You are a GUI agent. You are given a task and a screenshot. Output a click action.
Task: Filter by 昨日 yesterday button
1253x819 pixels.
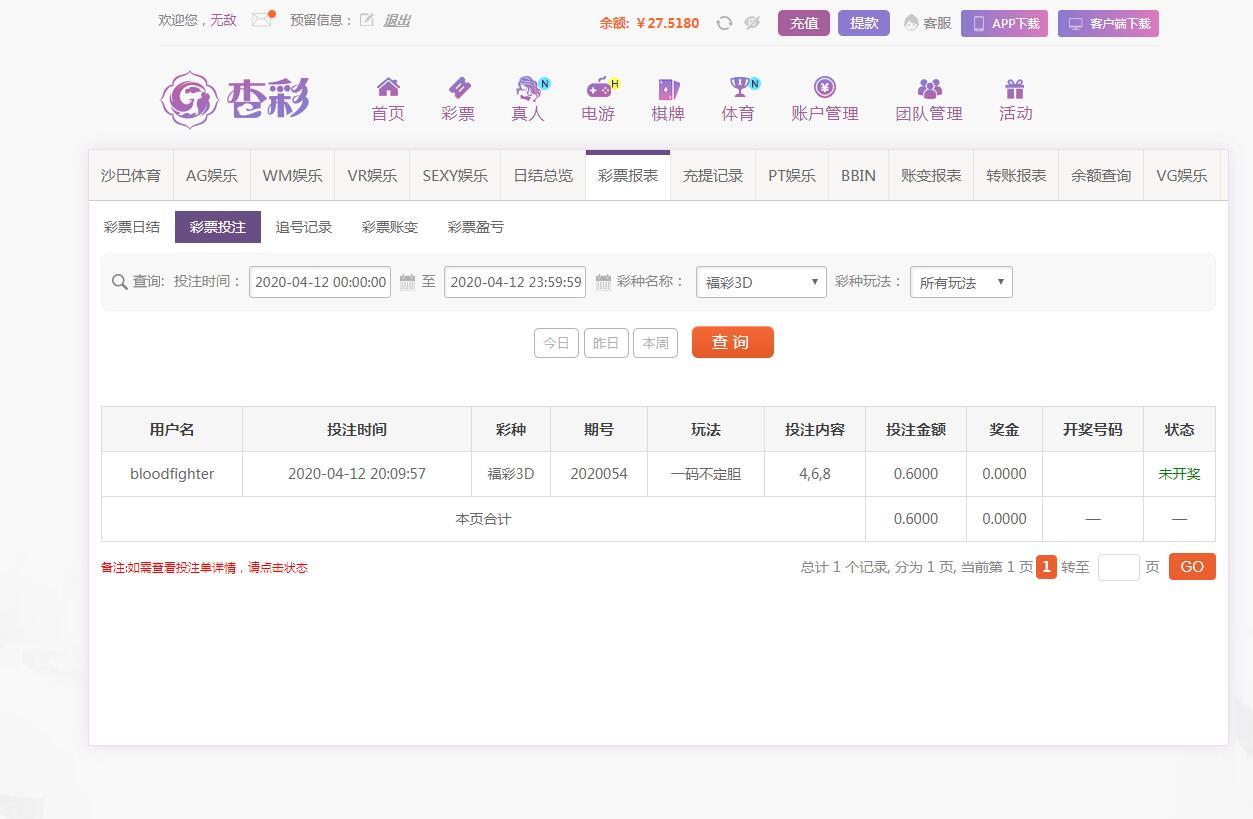click(606, 343)
